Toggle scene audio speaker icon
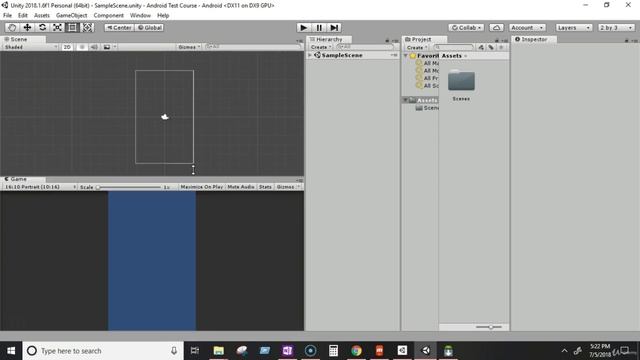This screenshot has width=640, height=360. 94,47
